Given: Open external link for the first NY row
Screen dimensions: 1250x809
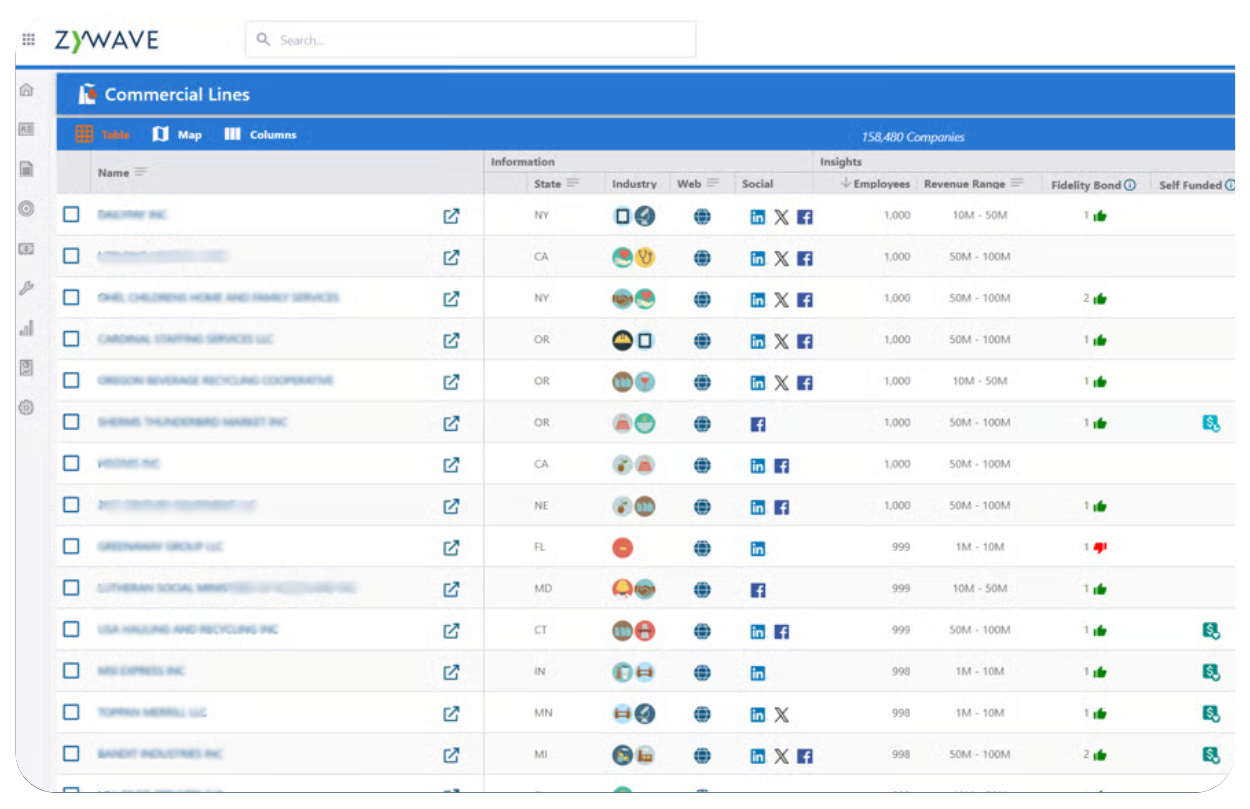Looking at the screenshot, I should pos(451,216).
